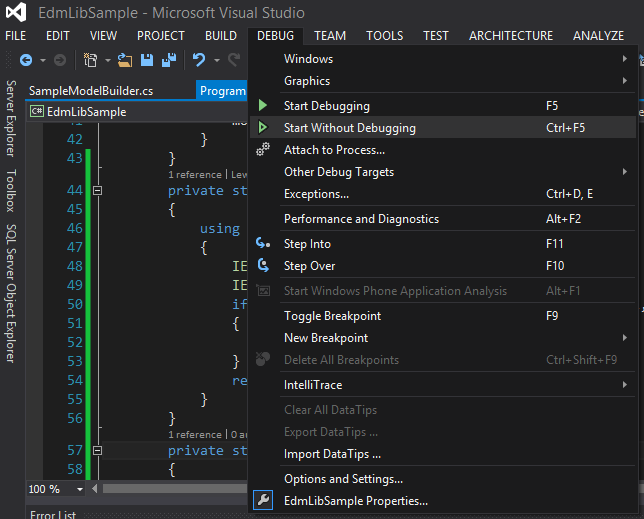Open SQL Server Object Explorer side tab
The width and height of the screenshot is (644, 519).
point(11,293)
